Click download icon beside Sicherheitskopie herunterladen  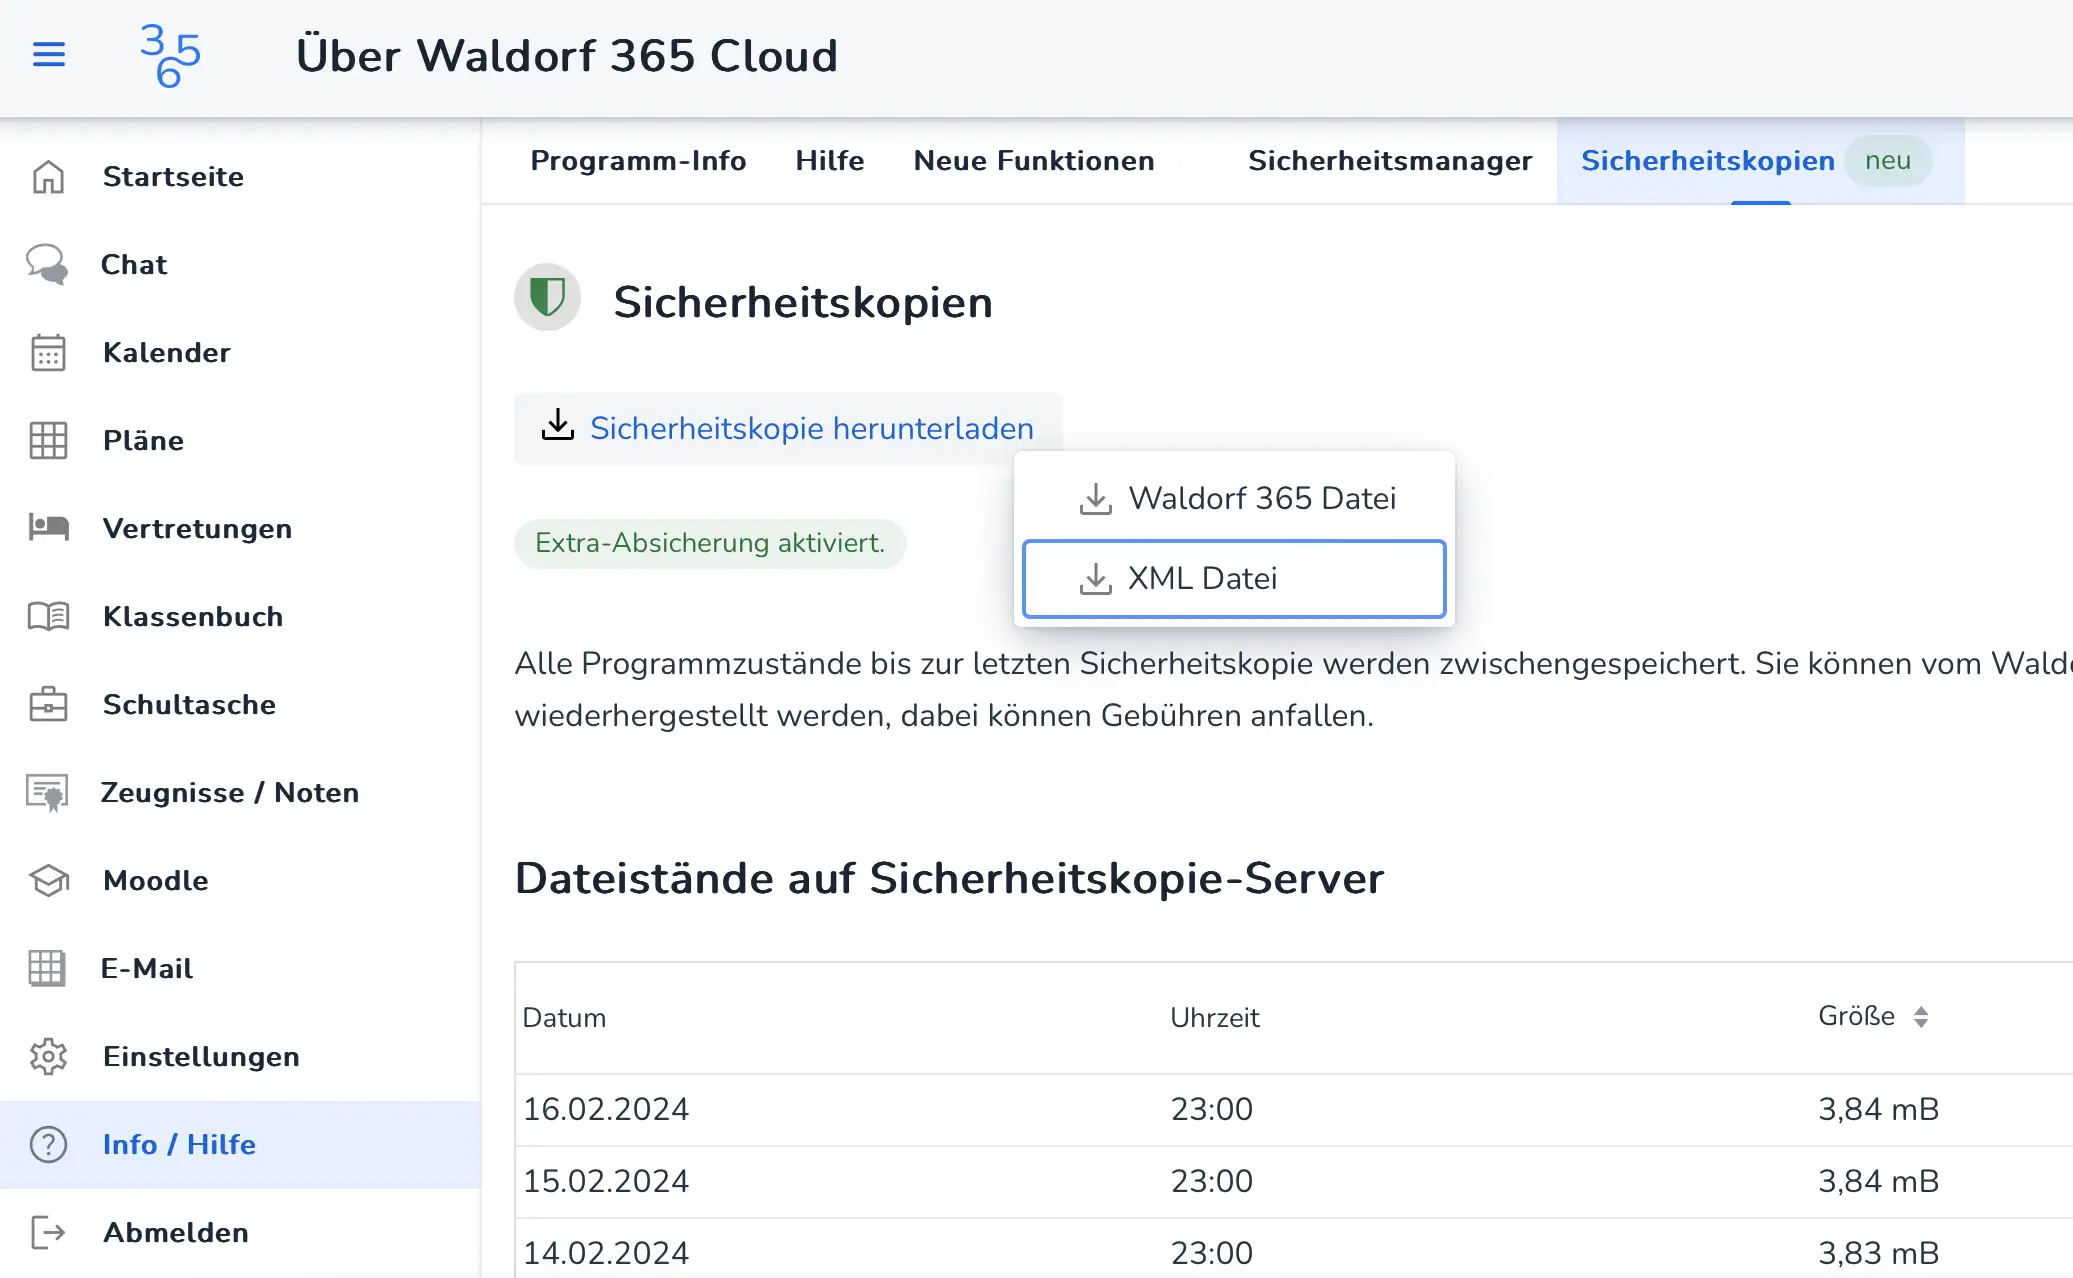click(x=558, y=425)
